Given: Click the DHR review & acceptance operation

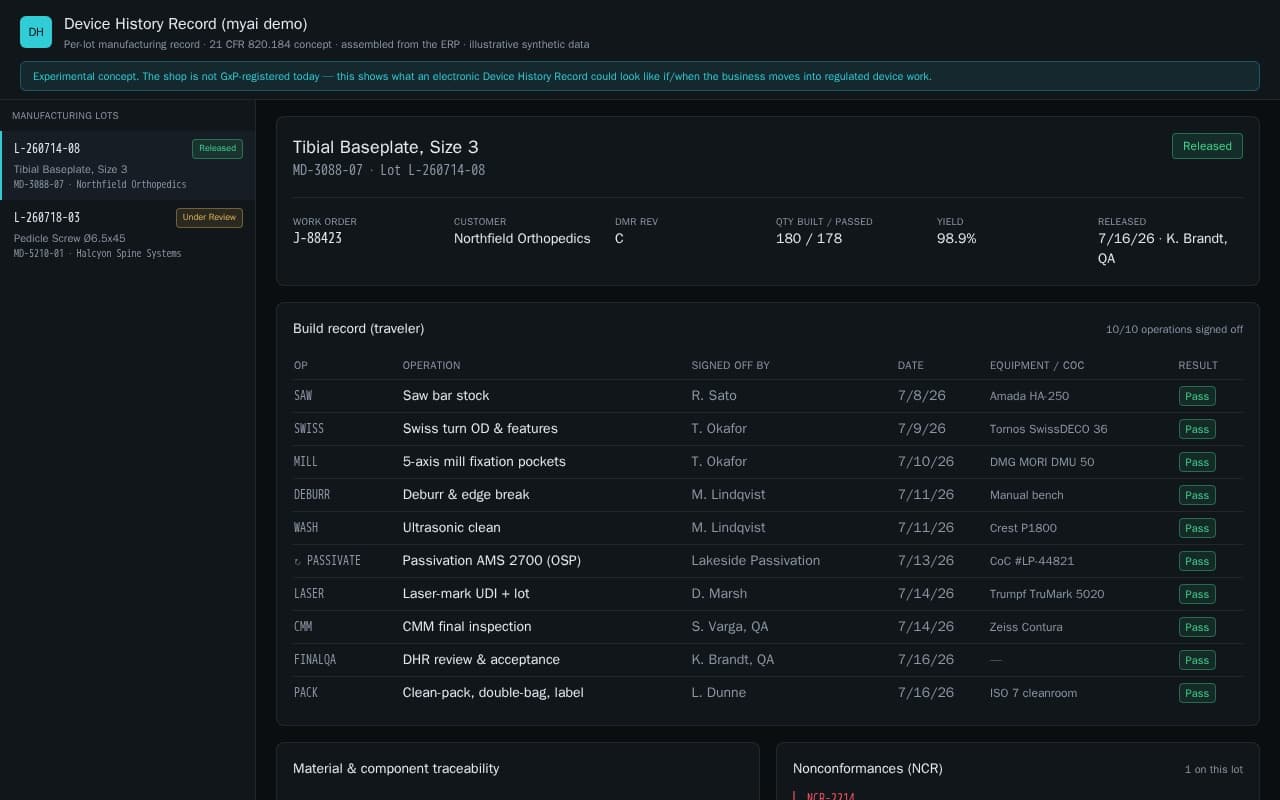Looking at the screenshot, I should pos(481,659).
